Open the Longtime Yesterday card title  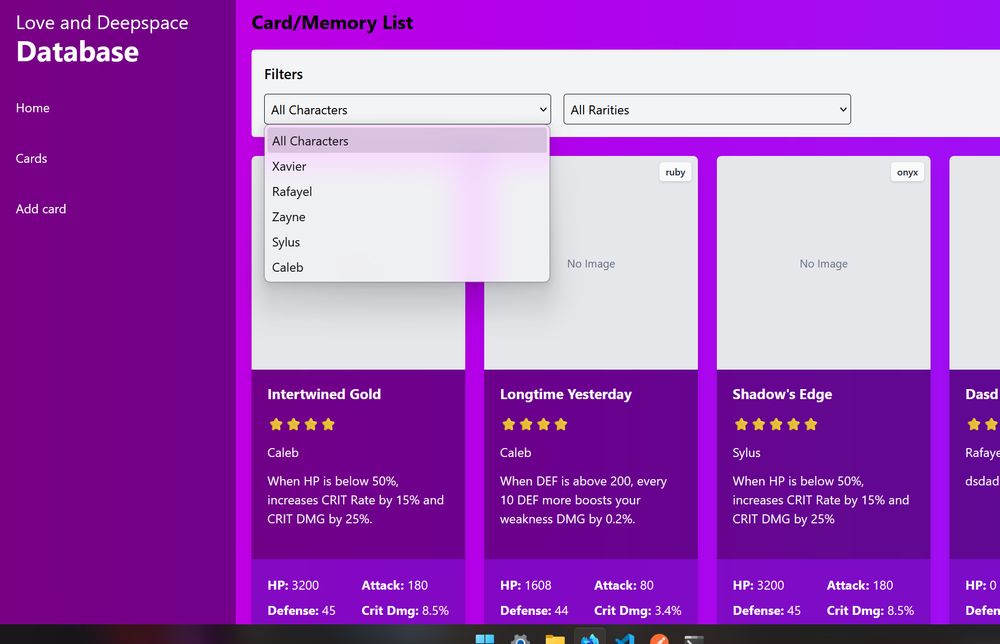[566, 394]
